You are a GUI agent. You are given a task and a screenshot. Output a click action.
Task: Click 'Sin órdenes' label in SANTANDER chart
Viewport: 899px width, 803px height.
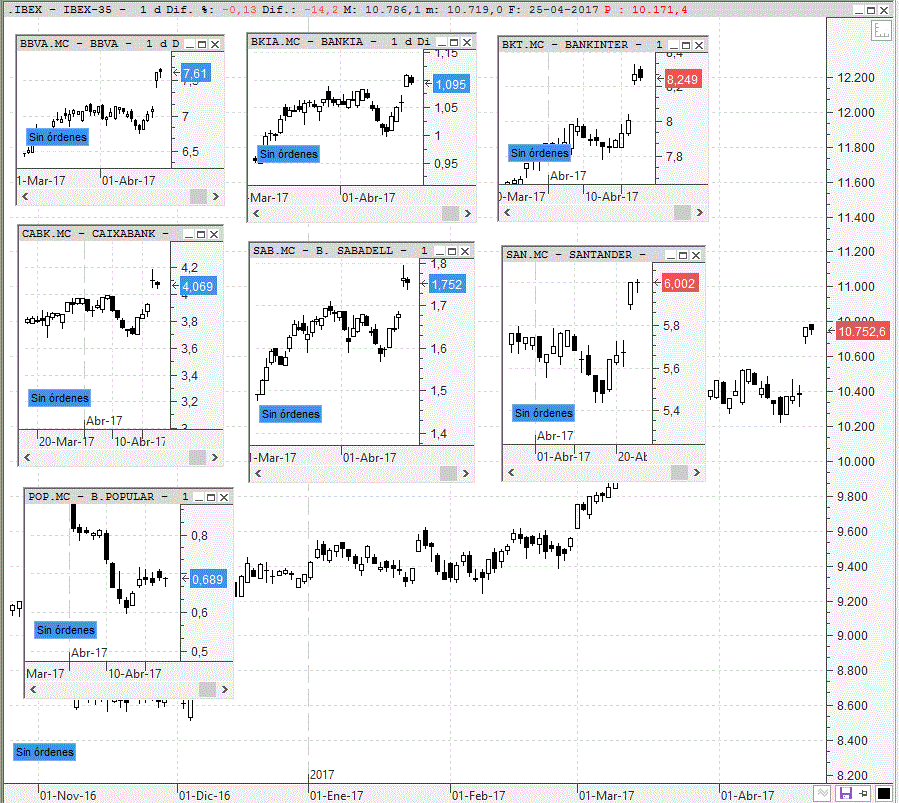(x=544, y=413)
